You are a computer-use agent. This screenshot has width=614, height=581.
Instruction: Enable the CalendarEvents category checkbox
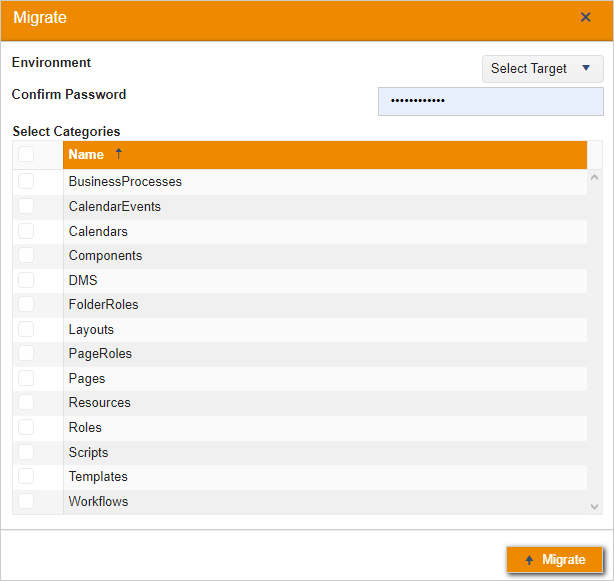pos(26,206)
